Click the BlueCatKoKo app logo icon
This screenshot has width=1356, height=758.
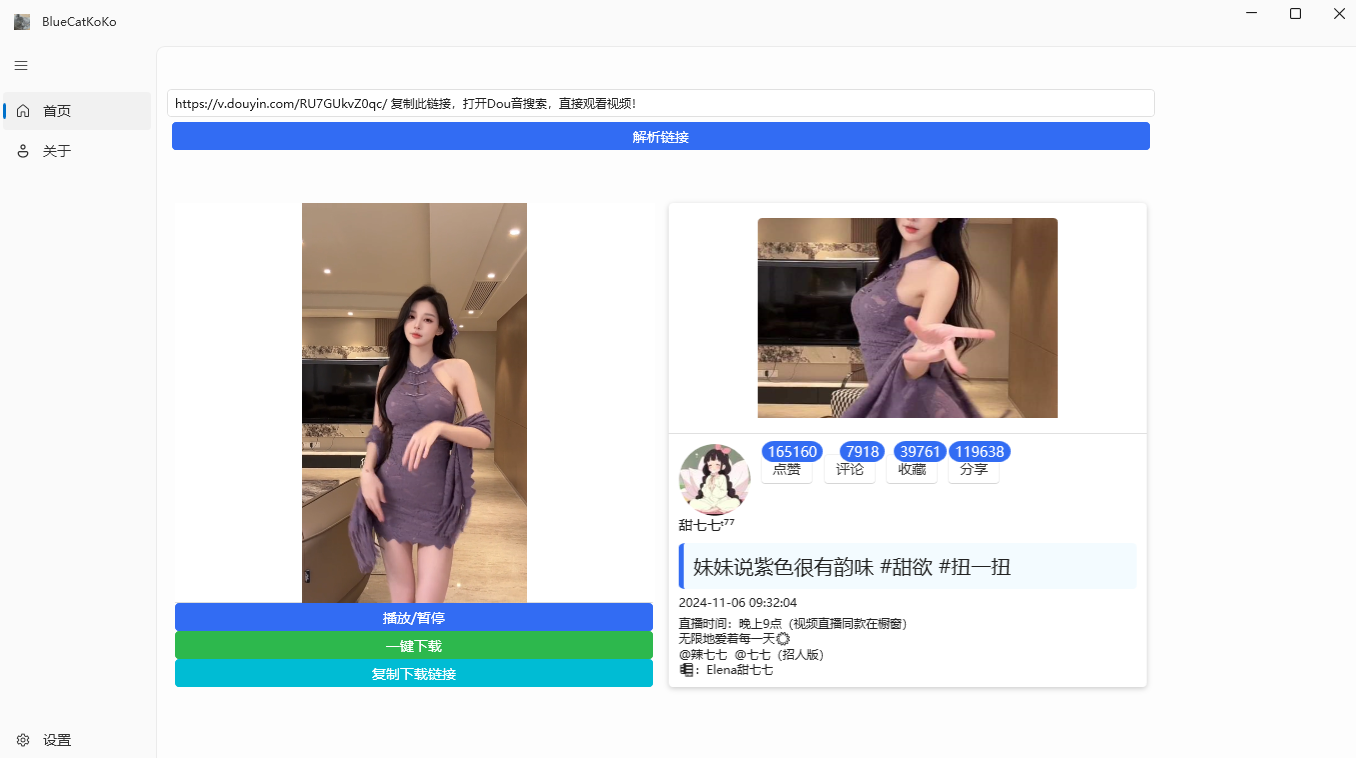click(21, 20)
